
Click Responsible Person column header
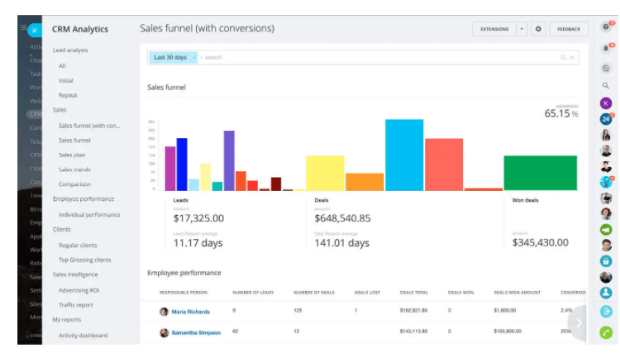183,293
